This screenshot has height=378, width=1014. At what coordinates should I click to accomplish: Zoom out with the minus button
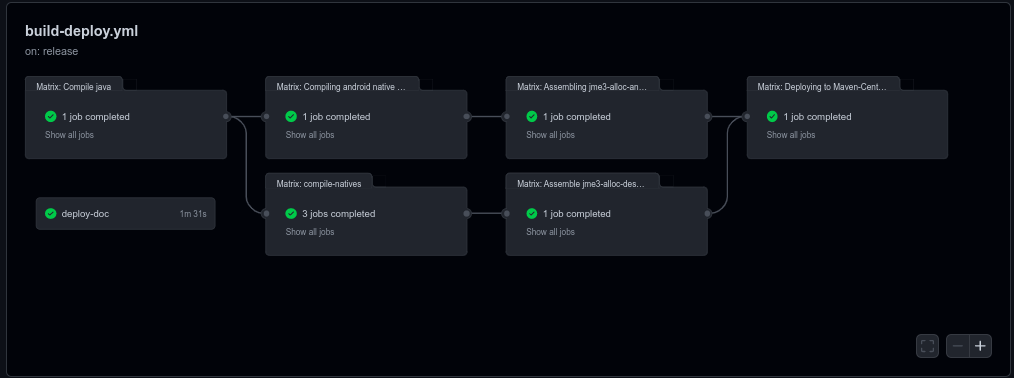pyautogui.click(x=958, y=346)
